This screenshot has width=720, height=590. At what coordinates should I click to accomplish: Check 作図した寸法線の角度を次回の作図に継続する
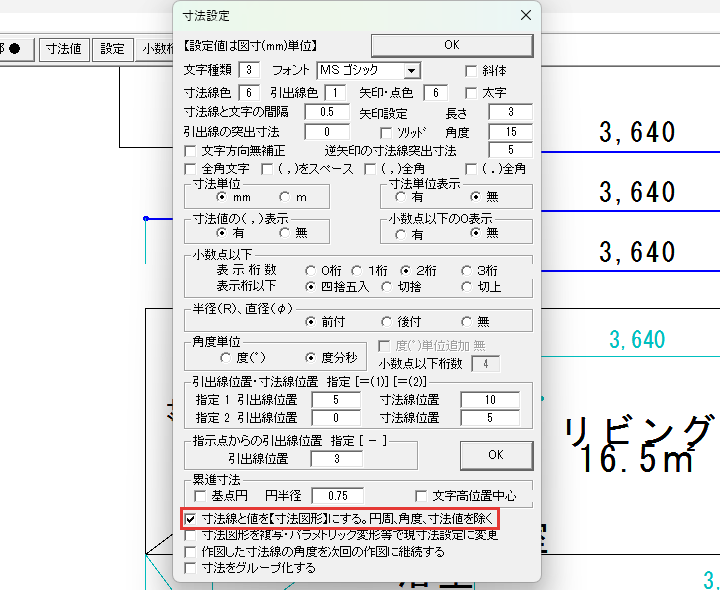(x=190, y=551)
